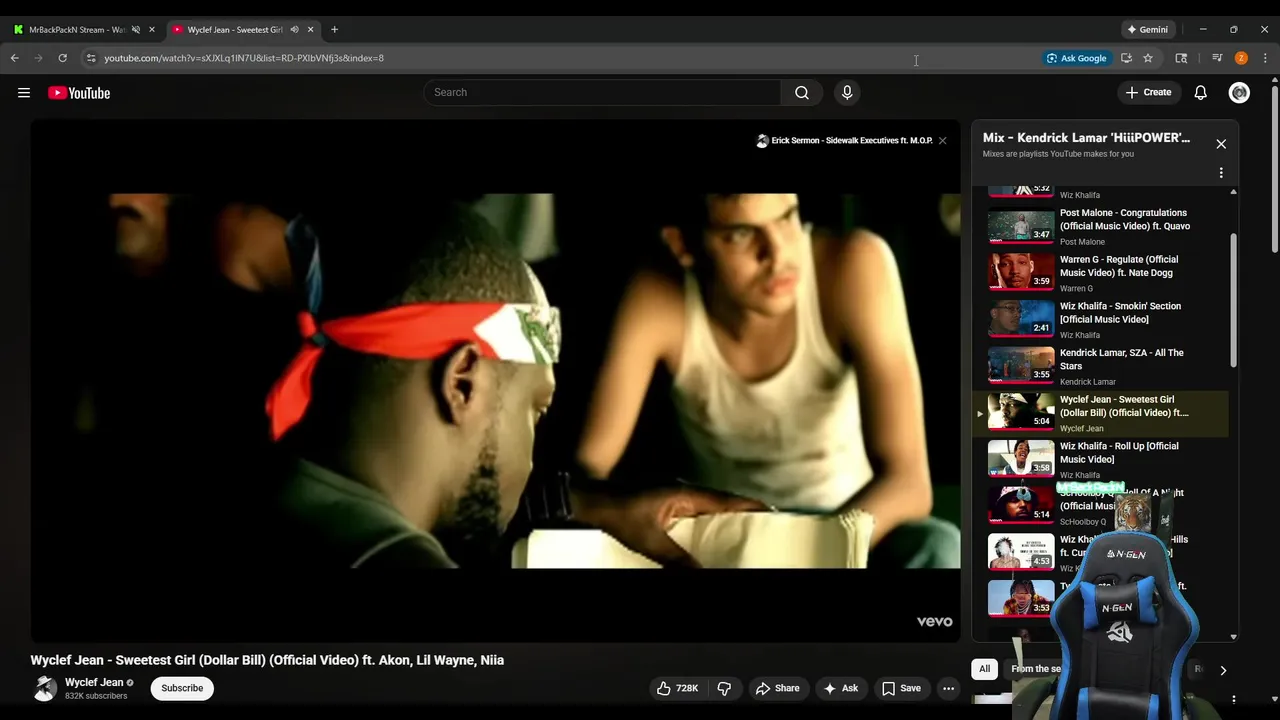The height and width of the screenshot is (720, 1280).
Task: Click the Mix playlist scrollbar
Action: point(1233,300)
